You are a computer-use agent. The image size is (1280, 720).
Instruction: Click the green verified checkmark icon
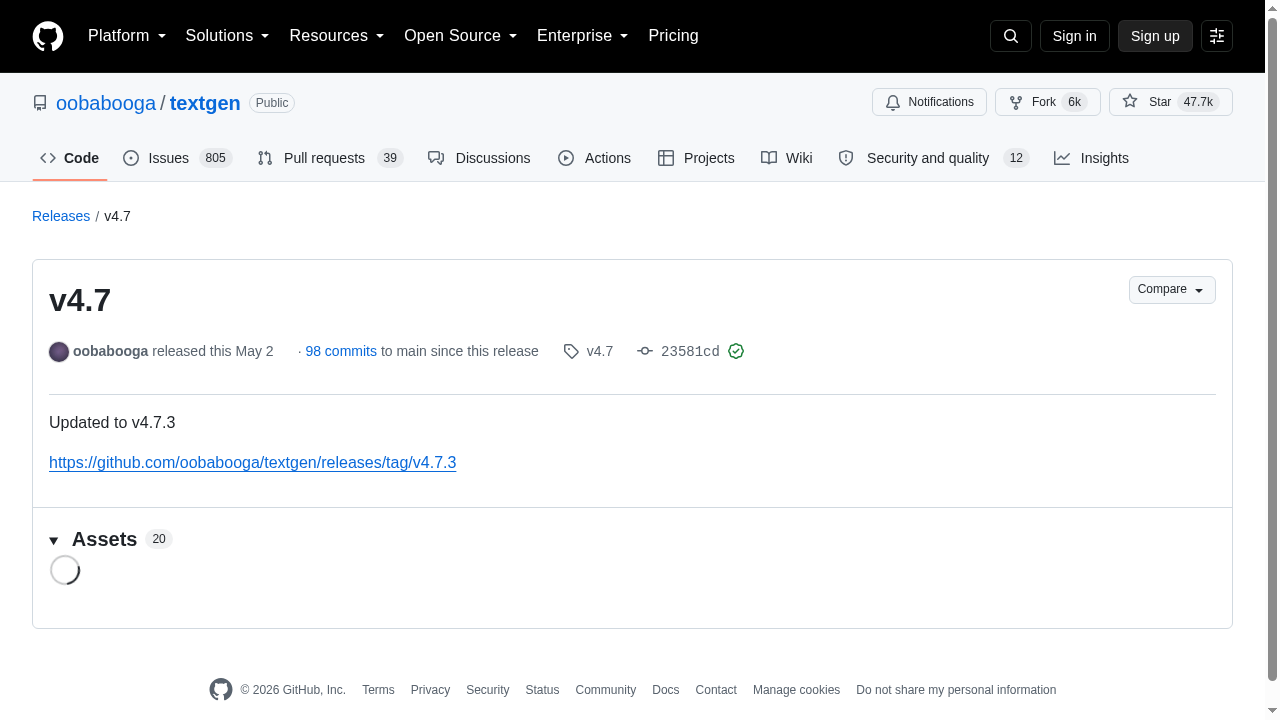coord(736,351)
